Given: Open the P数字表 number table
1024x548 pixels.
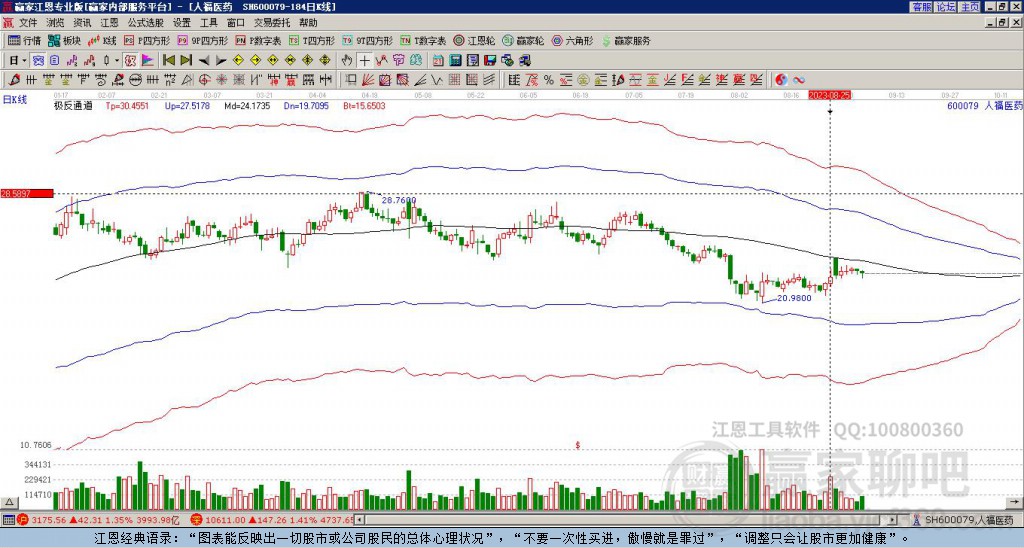Looking at the screenshot, I should point(258,40).
